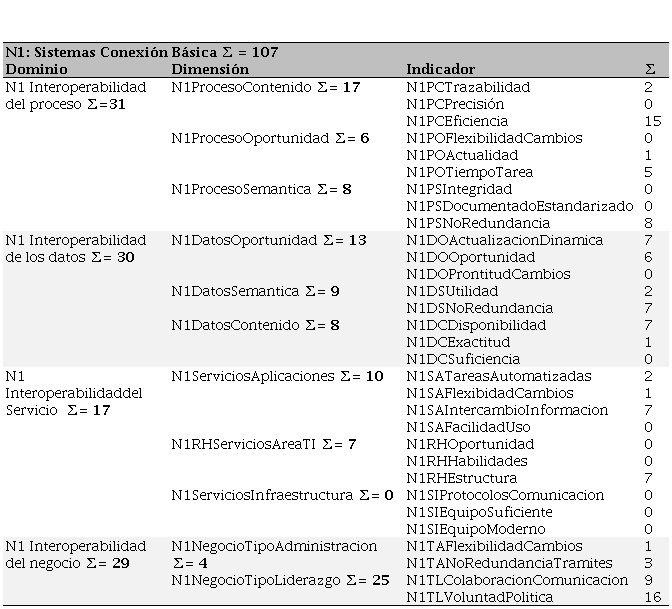The image size is (672, 609).
Task: Click the N1DatosOportunidad dimension cell
Action: 268,240
